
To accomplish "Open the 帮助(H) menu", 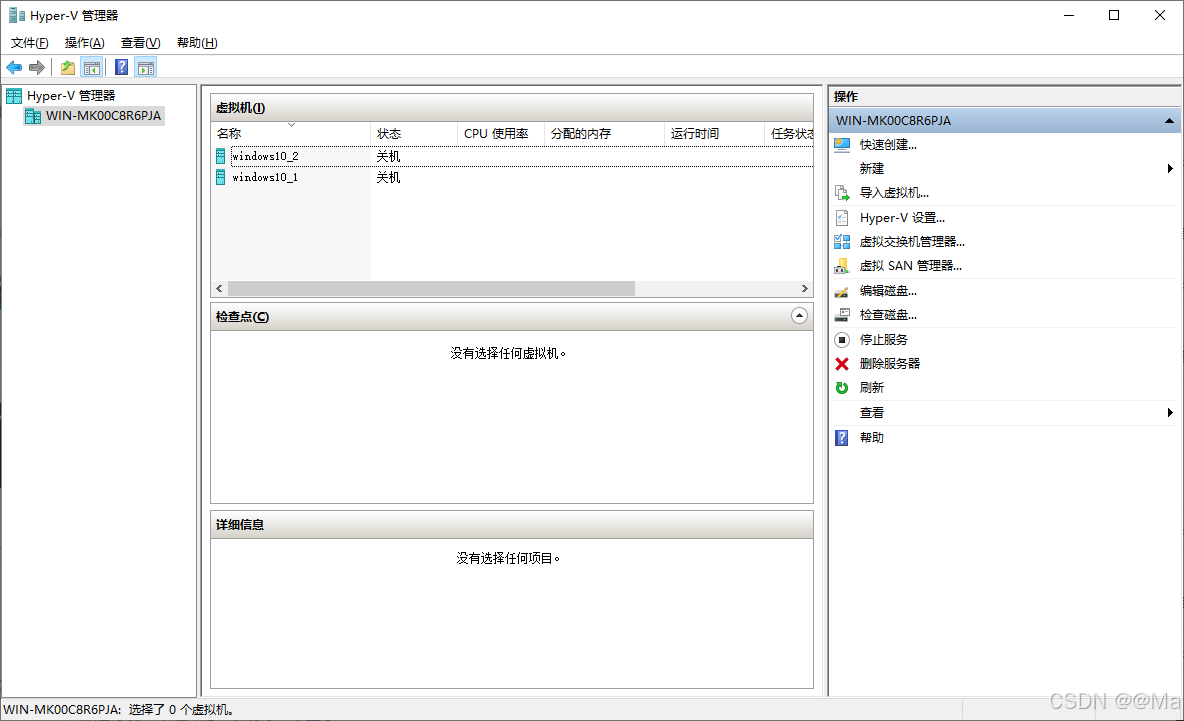I will (x=197, y=43).
